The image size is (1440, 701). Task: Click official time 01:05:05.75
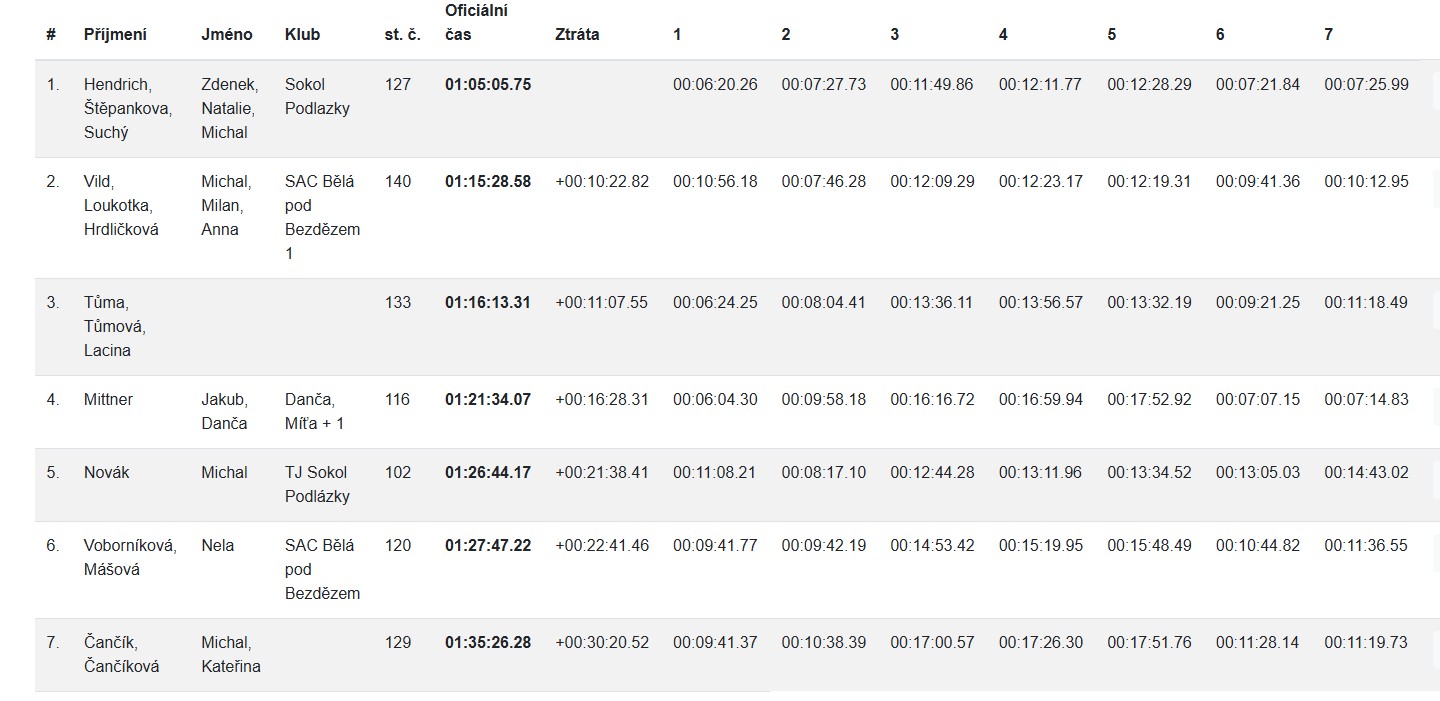point(488,85)
